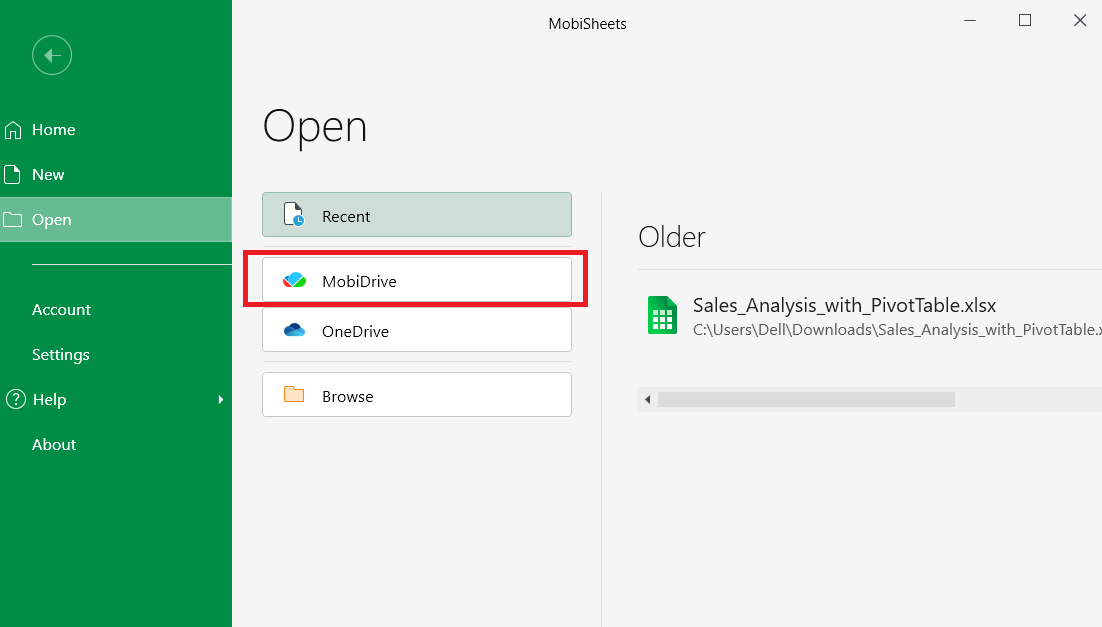Maximize the MobiSheets window
The image size is (1102, 627).
(x=1025, y=20)
